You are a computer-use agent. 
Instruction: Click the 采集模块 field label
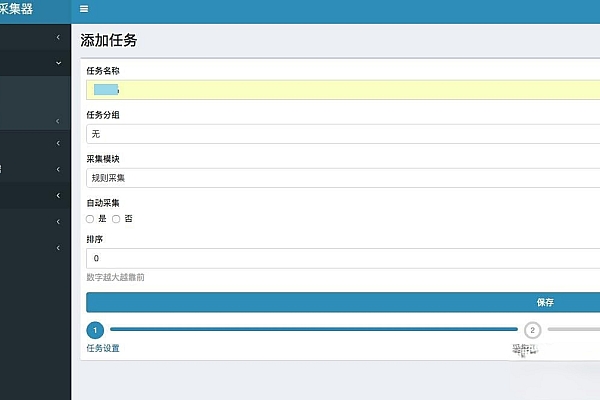(103, 159)
